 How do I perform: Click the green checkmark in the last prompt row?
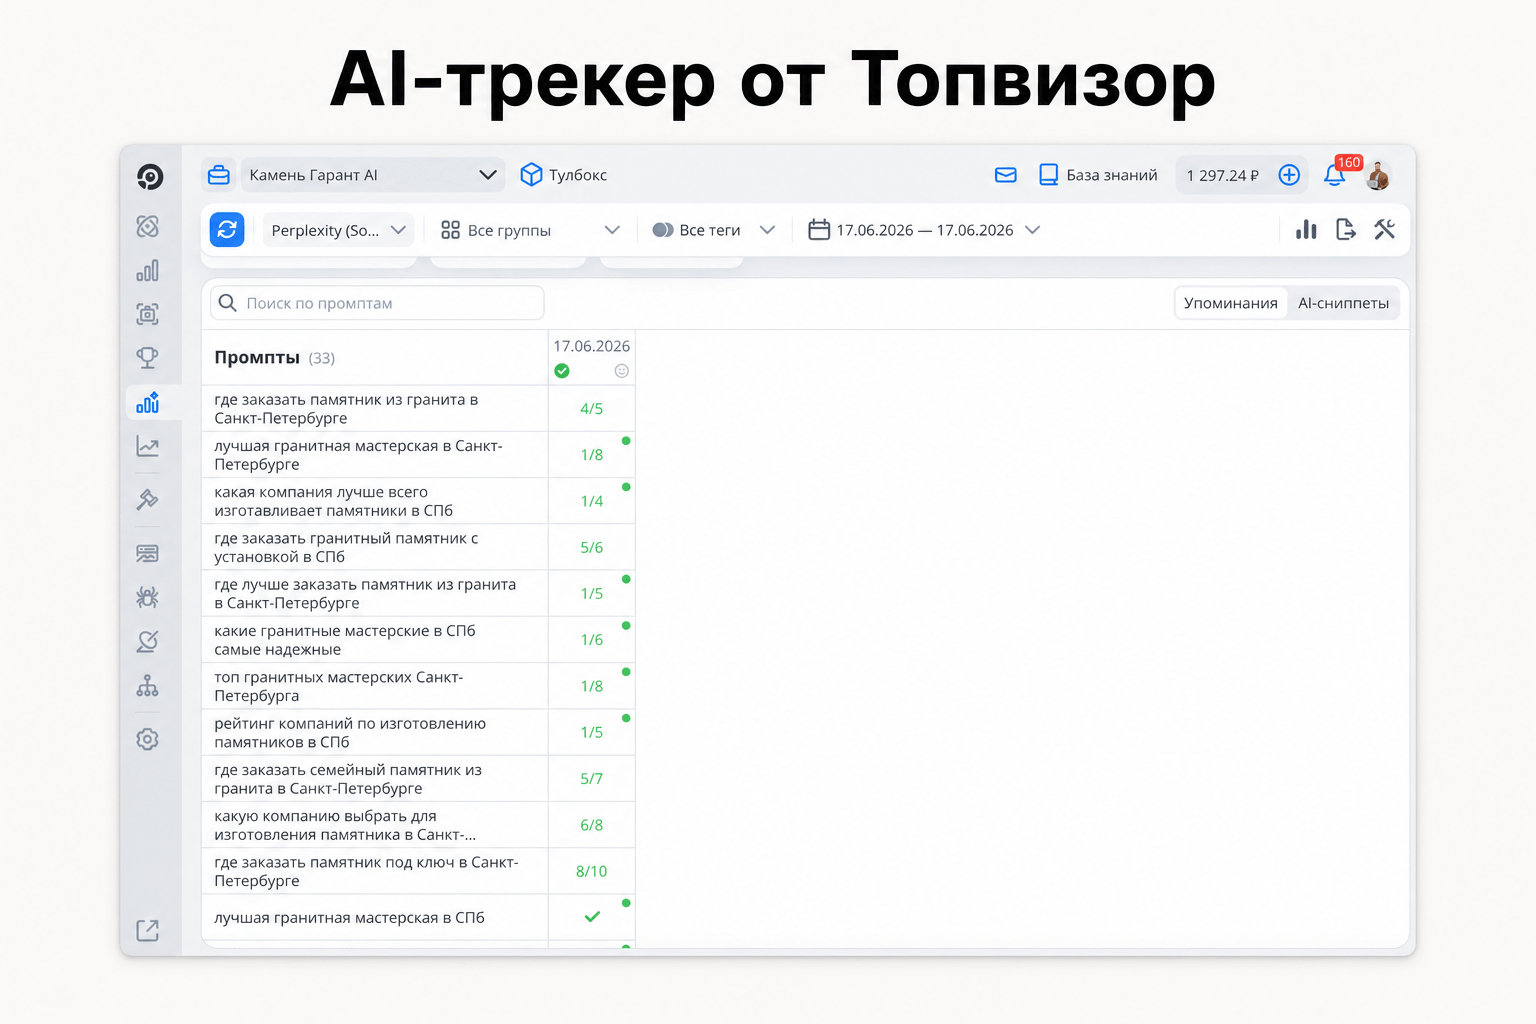[x=592, y=917]
